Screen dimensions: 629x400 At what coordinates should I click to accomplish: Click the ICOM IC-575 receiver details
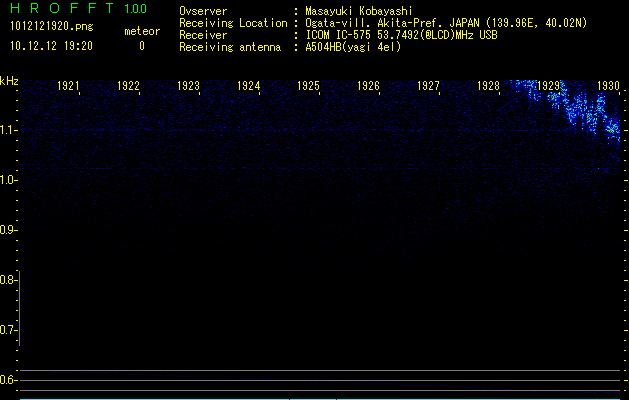pyautogui.click(x=401, y=35)
